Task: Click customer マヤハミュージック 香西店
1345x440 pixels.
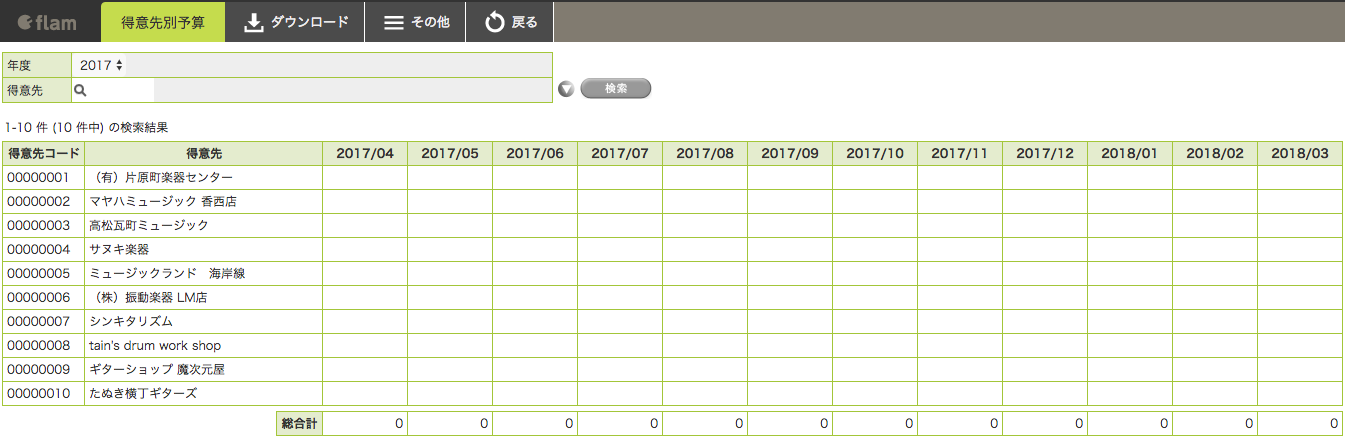Action: click(x=163, y=202)
